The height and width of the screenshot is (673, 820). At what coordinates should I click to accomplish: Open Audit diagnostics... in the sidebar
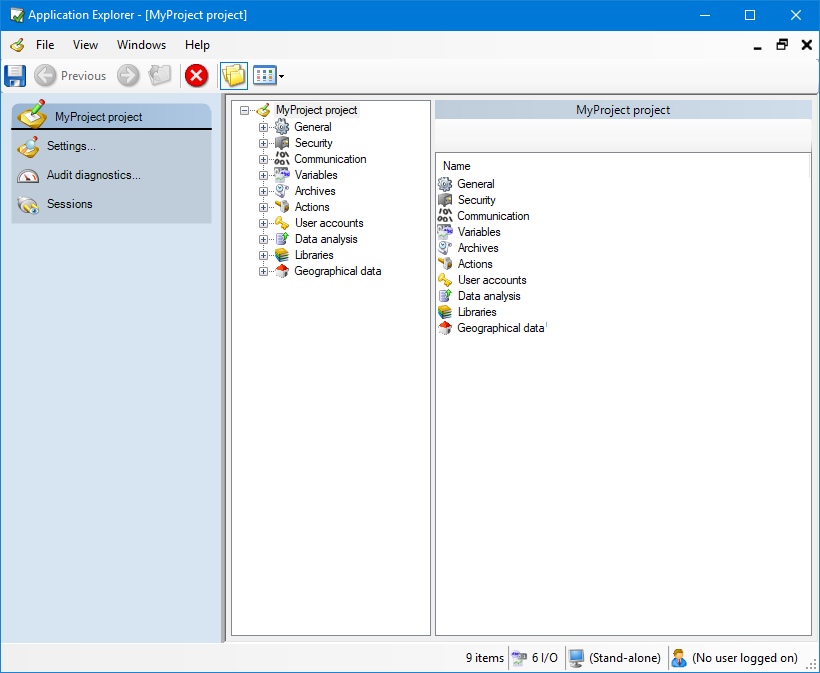click(94, 175)
